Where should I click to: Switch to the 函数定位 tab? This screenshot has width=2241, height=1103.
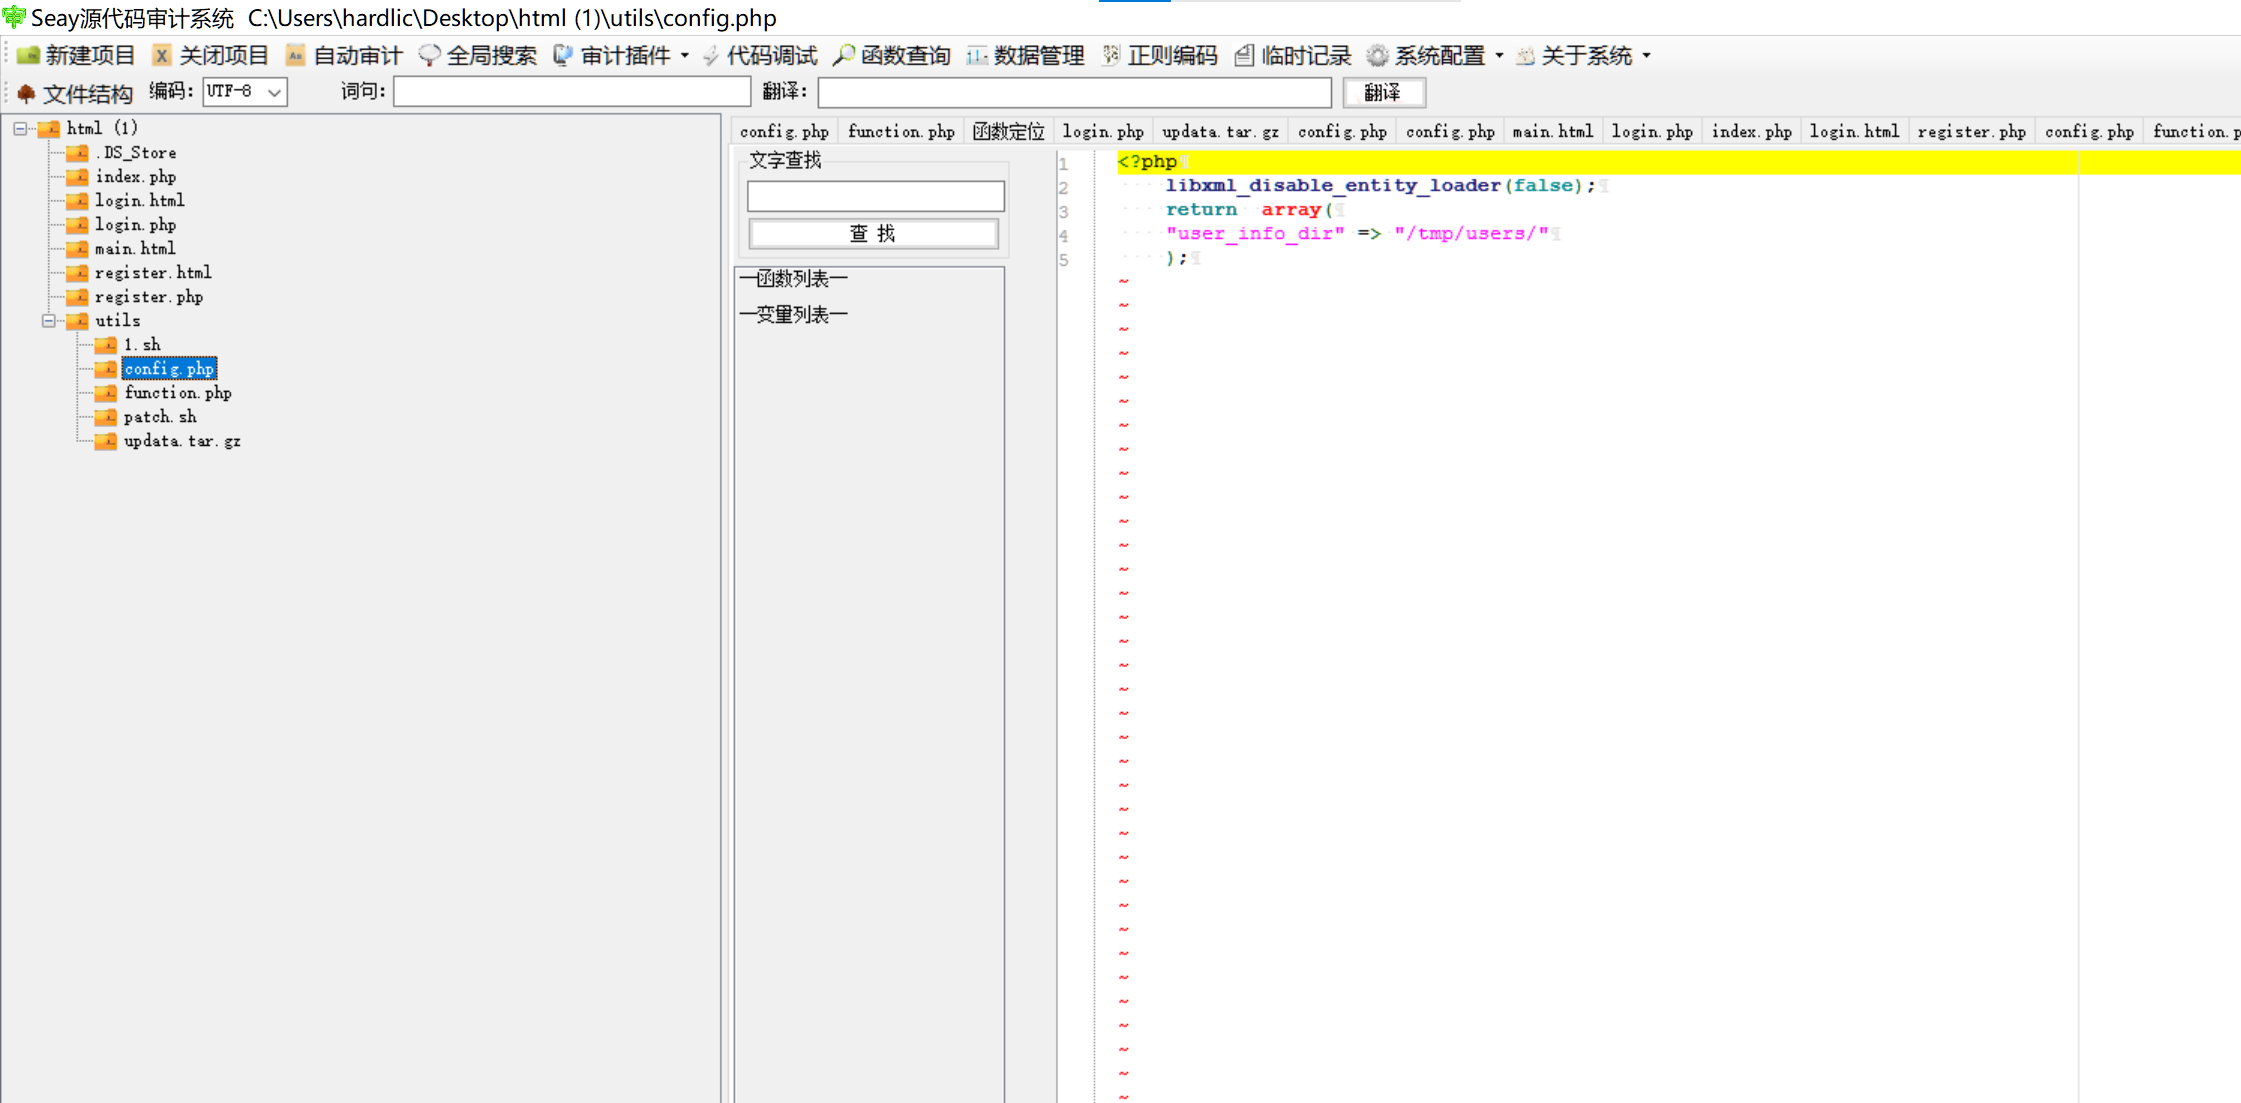(1008, 131)
